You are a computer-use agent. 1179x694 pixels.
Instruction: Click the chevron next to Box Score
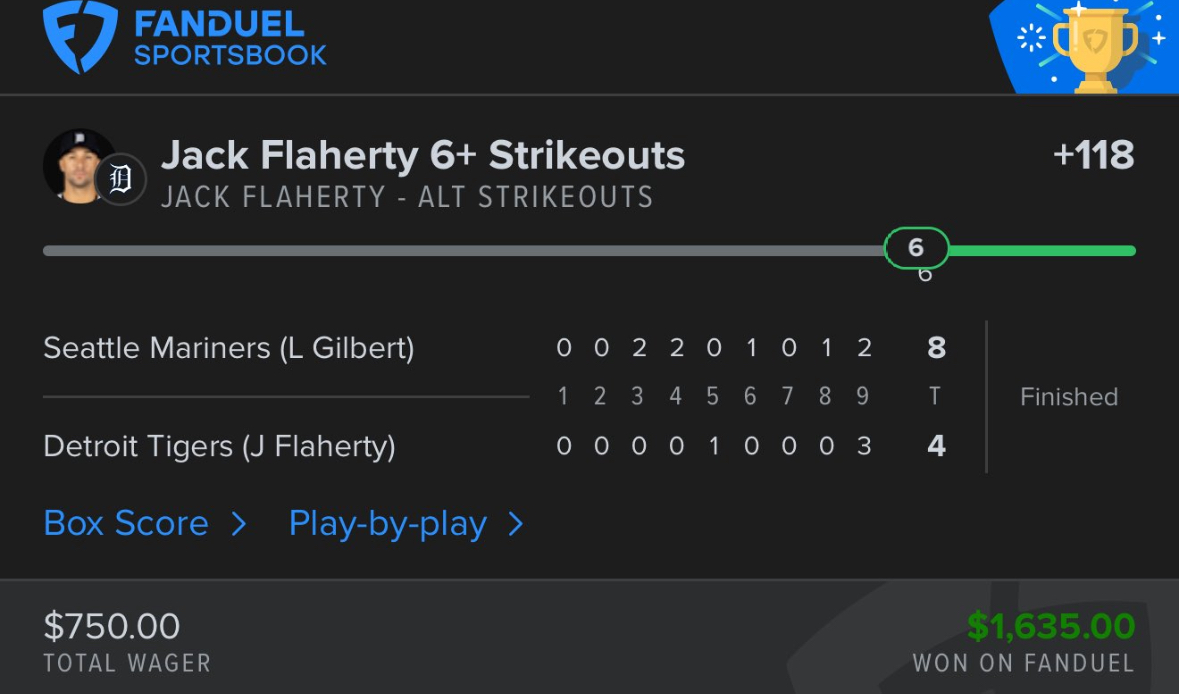click(238, 524)
